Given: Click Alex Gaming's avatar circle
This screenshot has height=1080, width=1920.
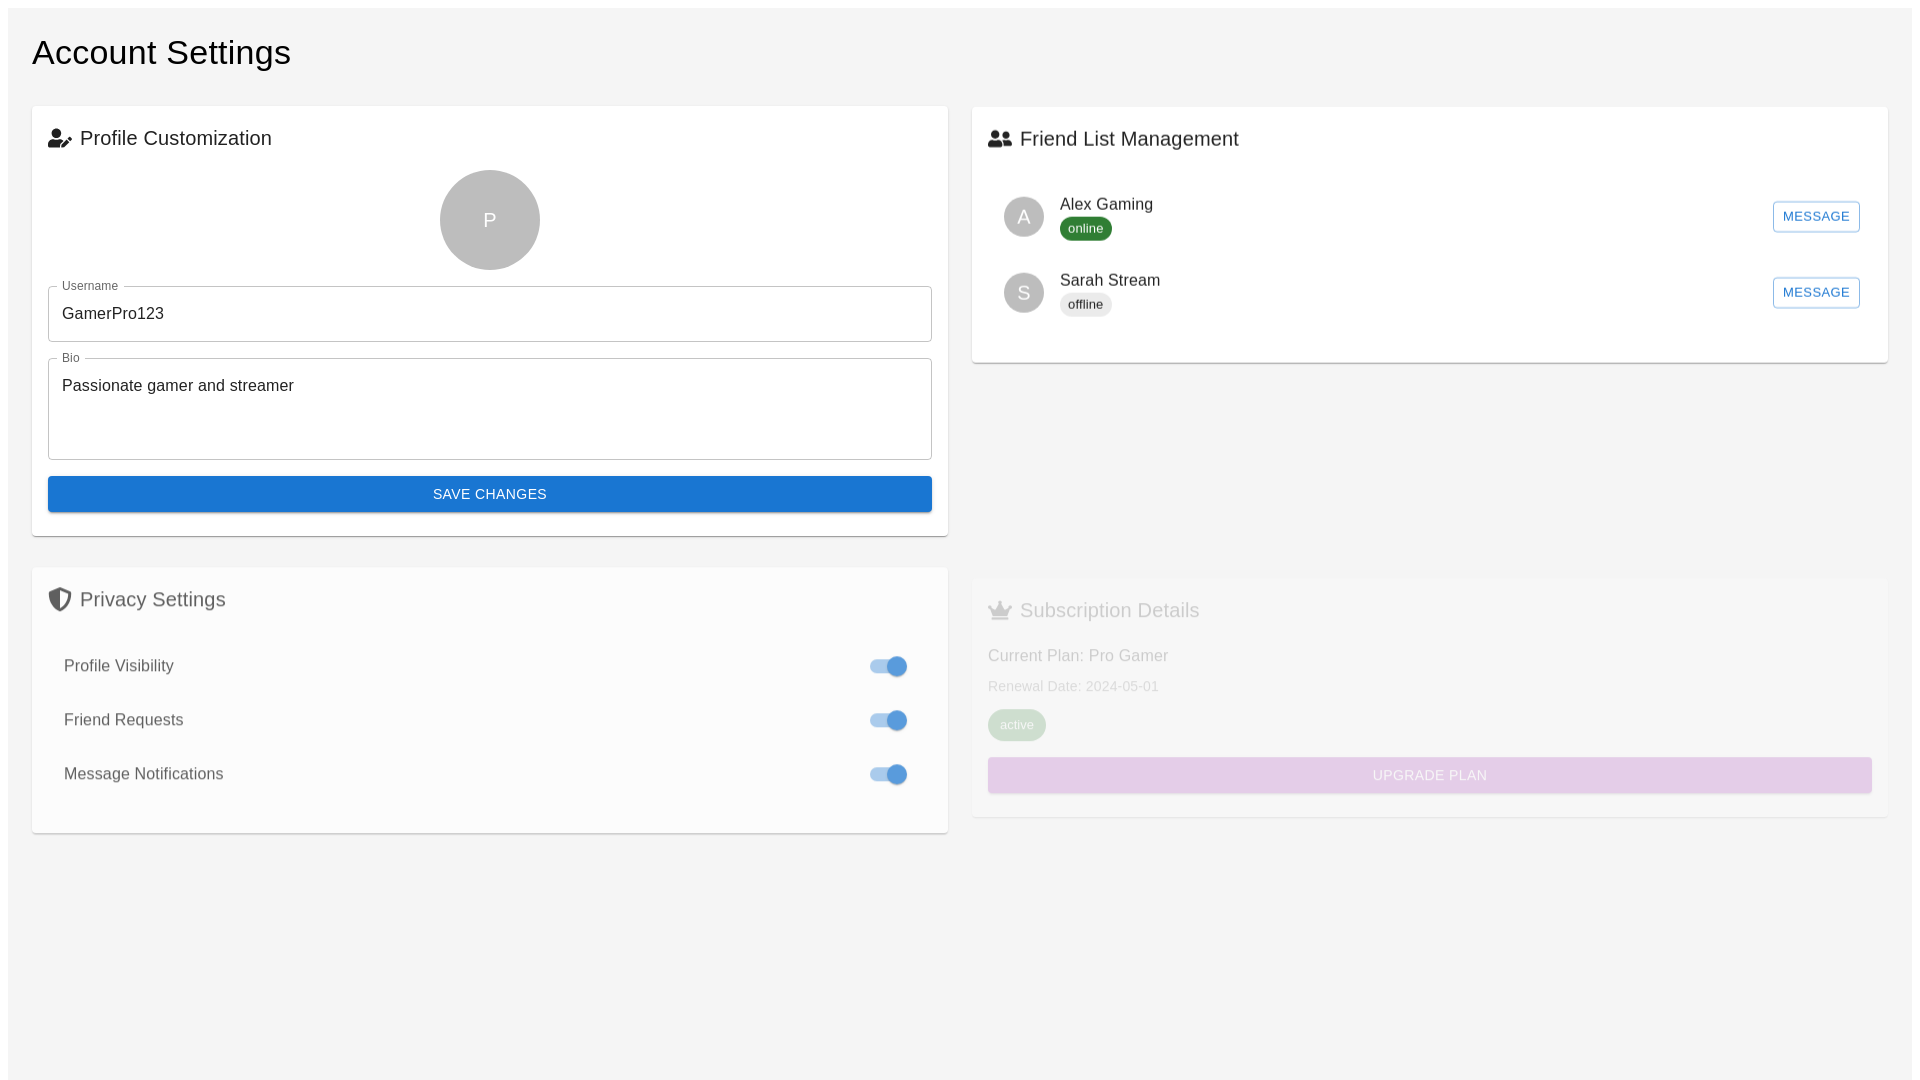Looking at the screenshot, I should tap(1023, 216).
